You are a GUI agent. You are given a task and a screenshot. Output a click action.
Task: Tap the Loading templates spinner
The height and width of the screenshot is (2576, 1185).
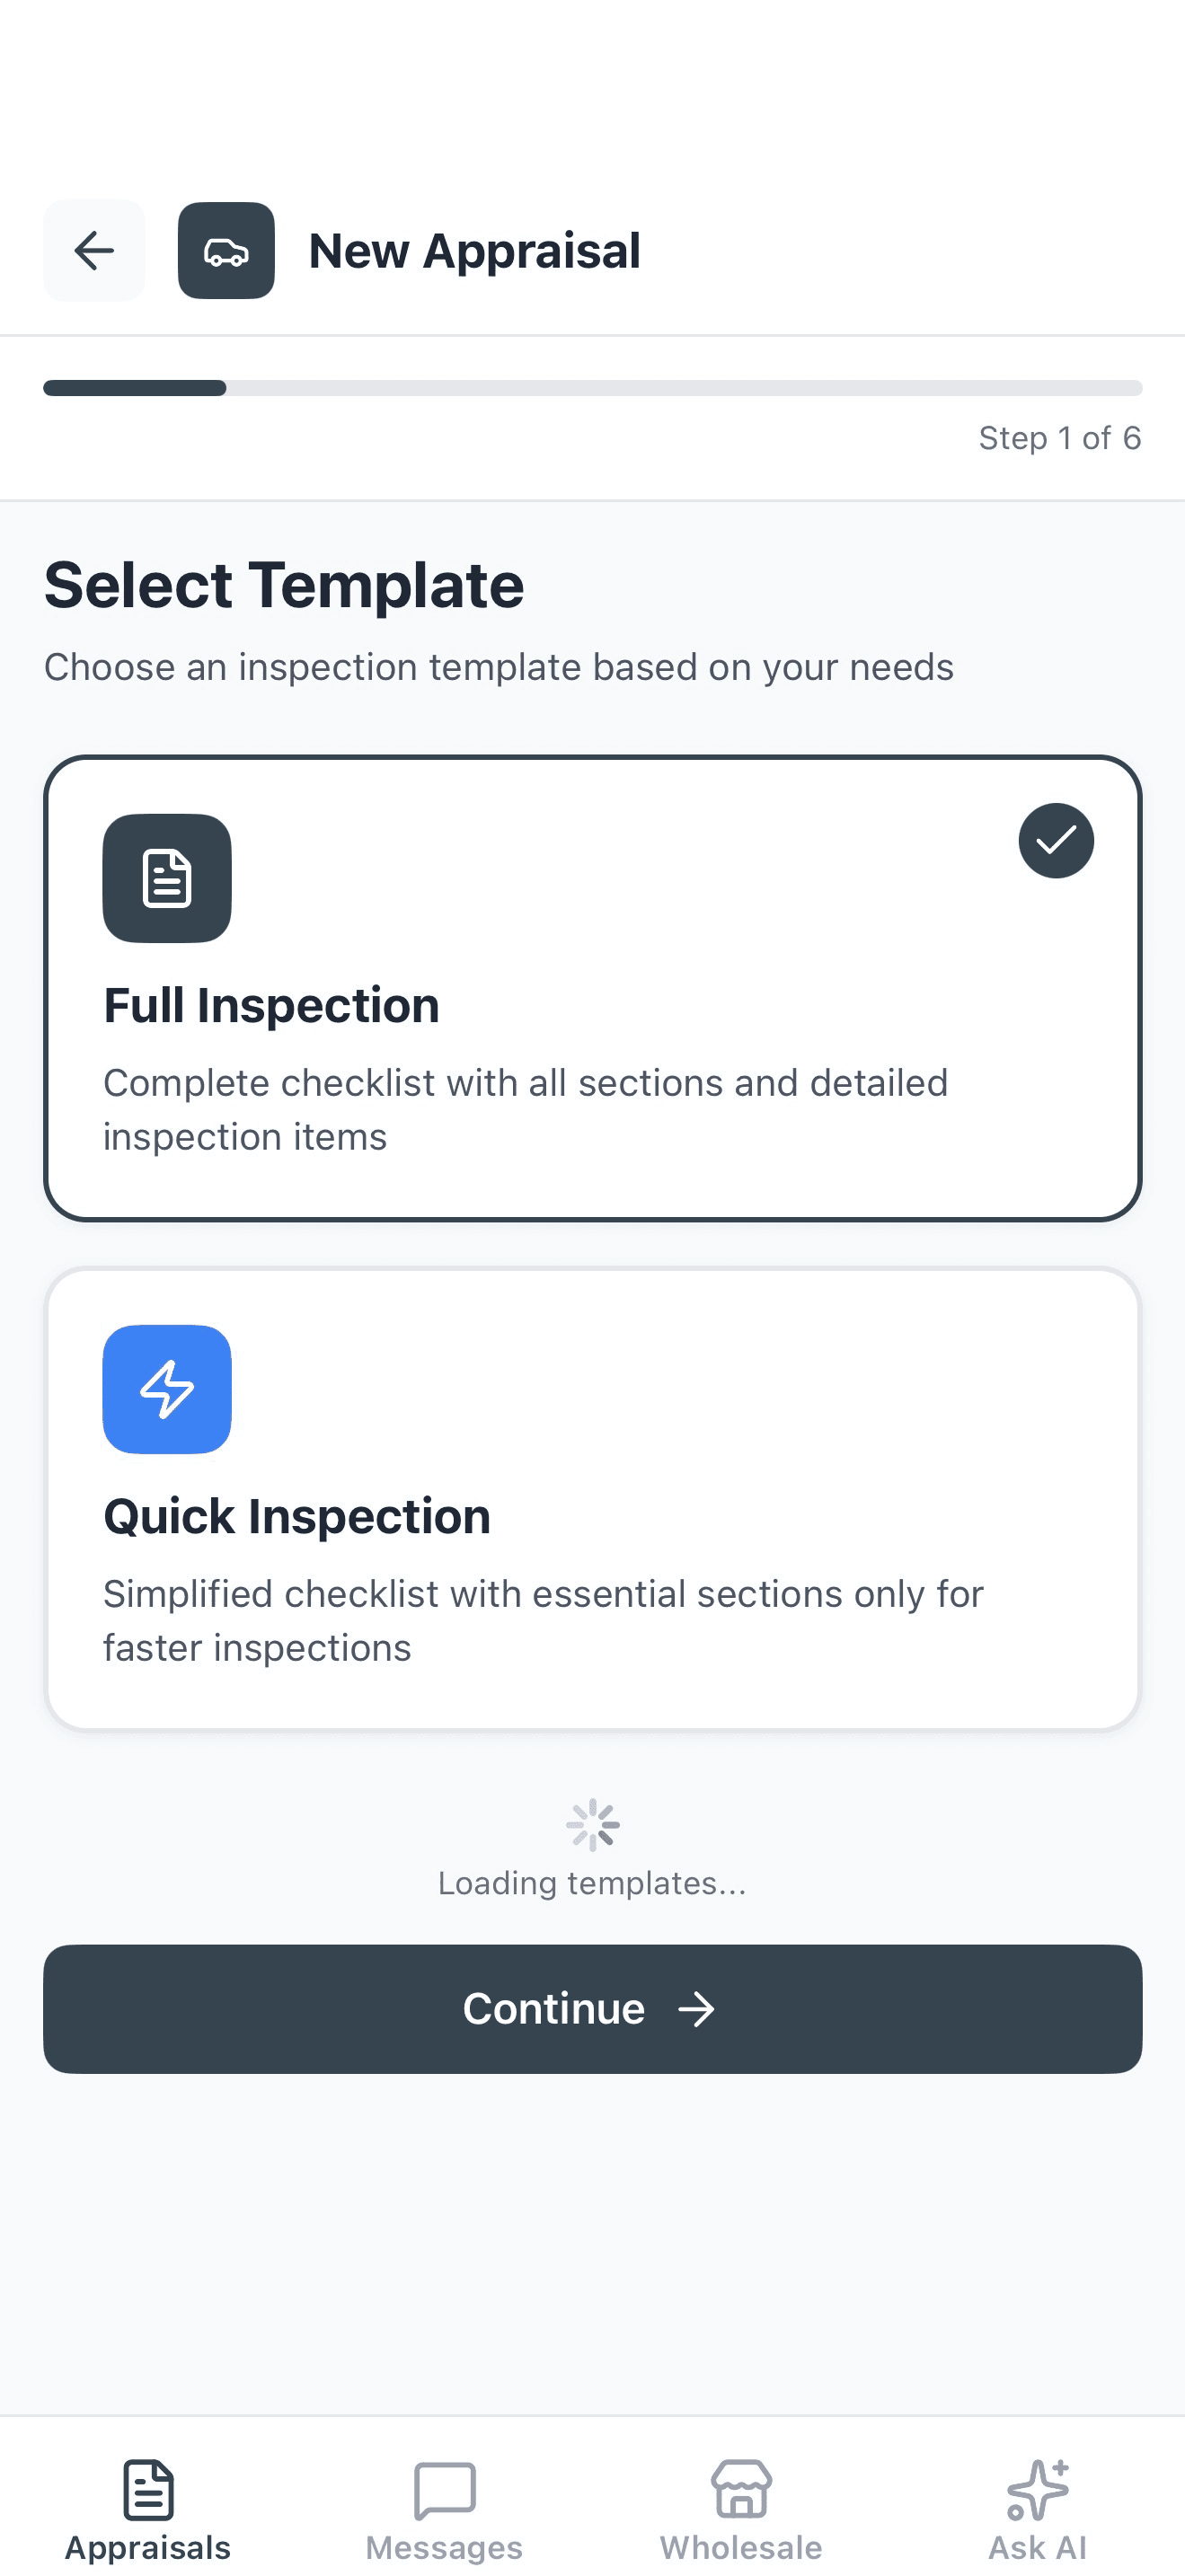[592, 1823]
